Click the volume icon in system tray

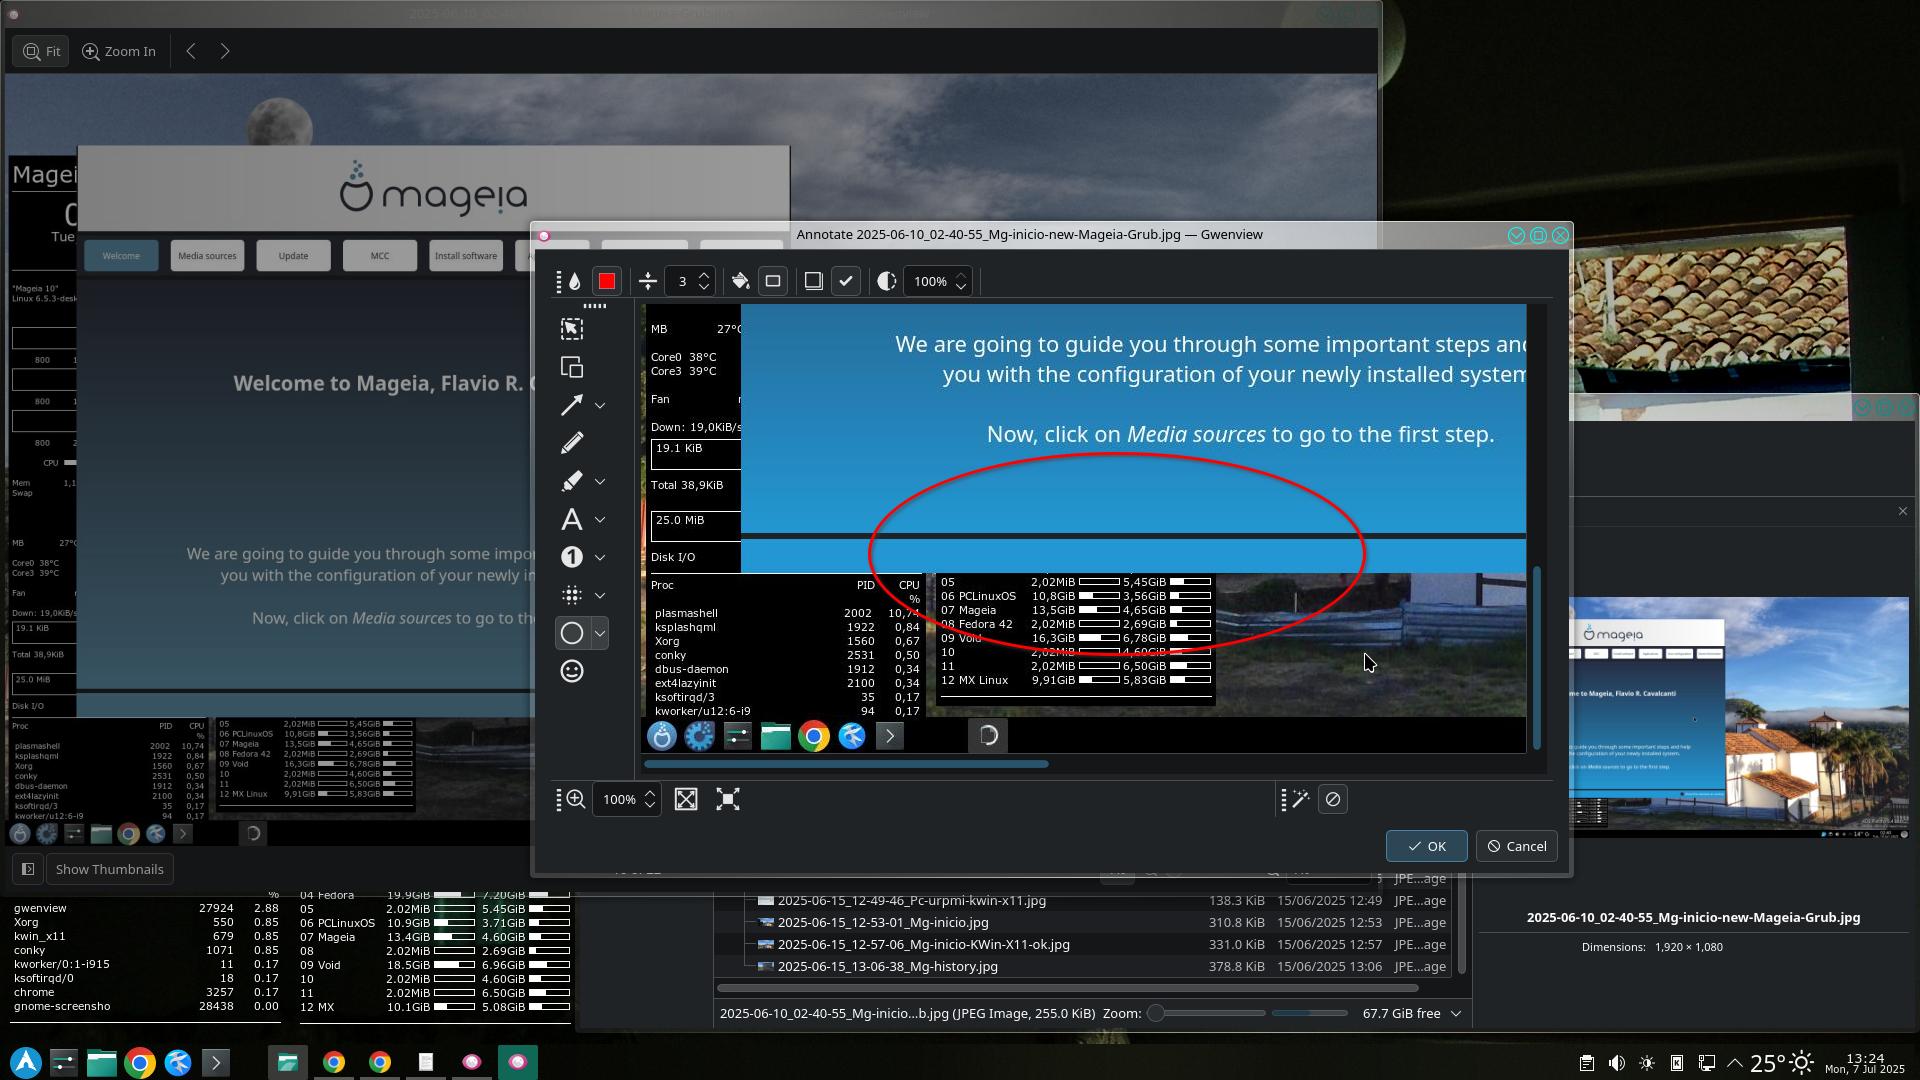pos(1616,1063)
